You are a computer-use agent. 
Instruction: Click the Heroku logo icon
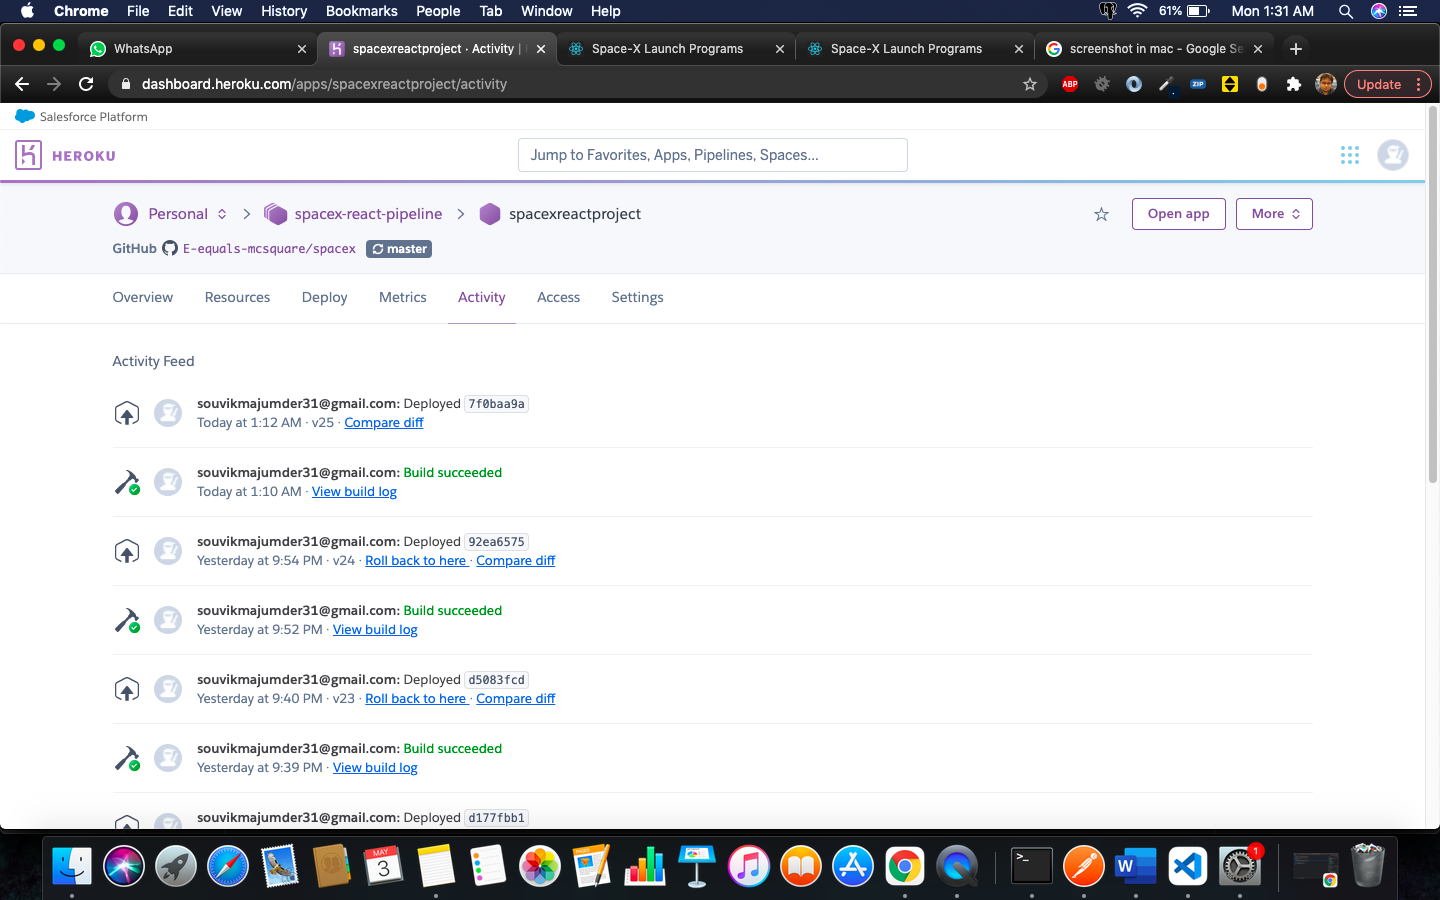click(28, 155)
